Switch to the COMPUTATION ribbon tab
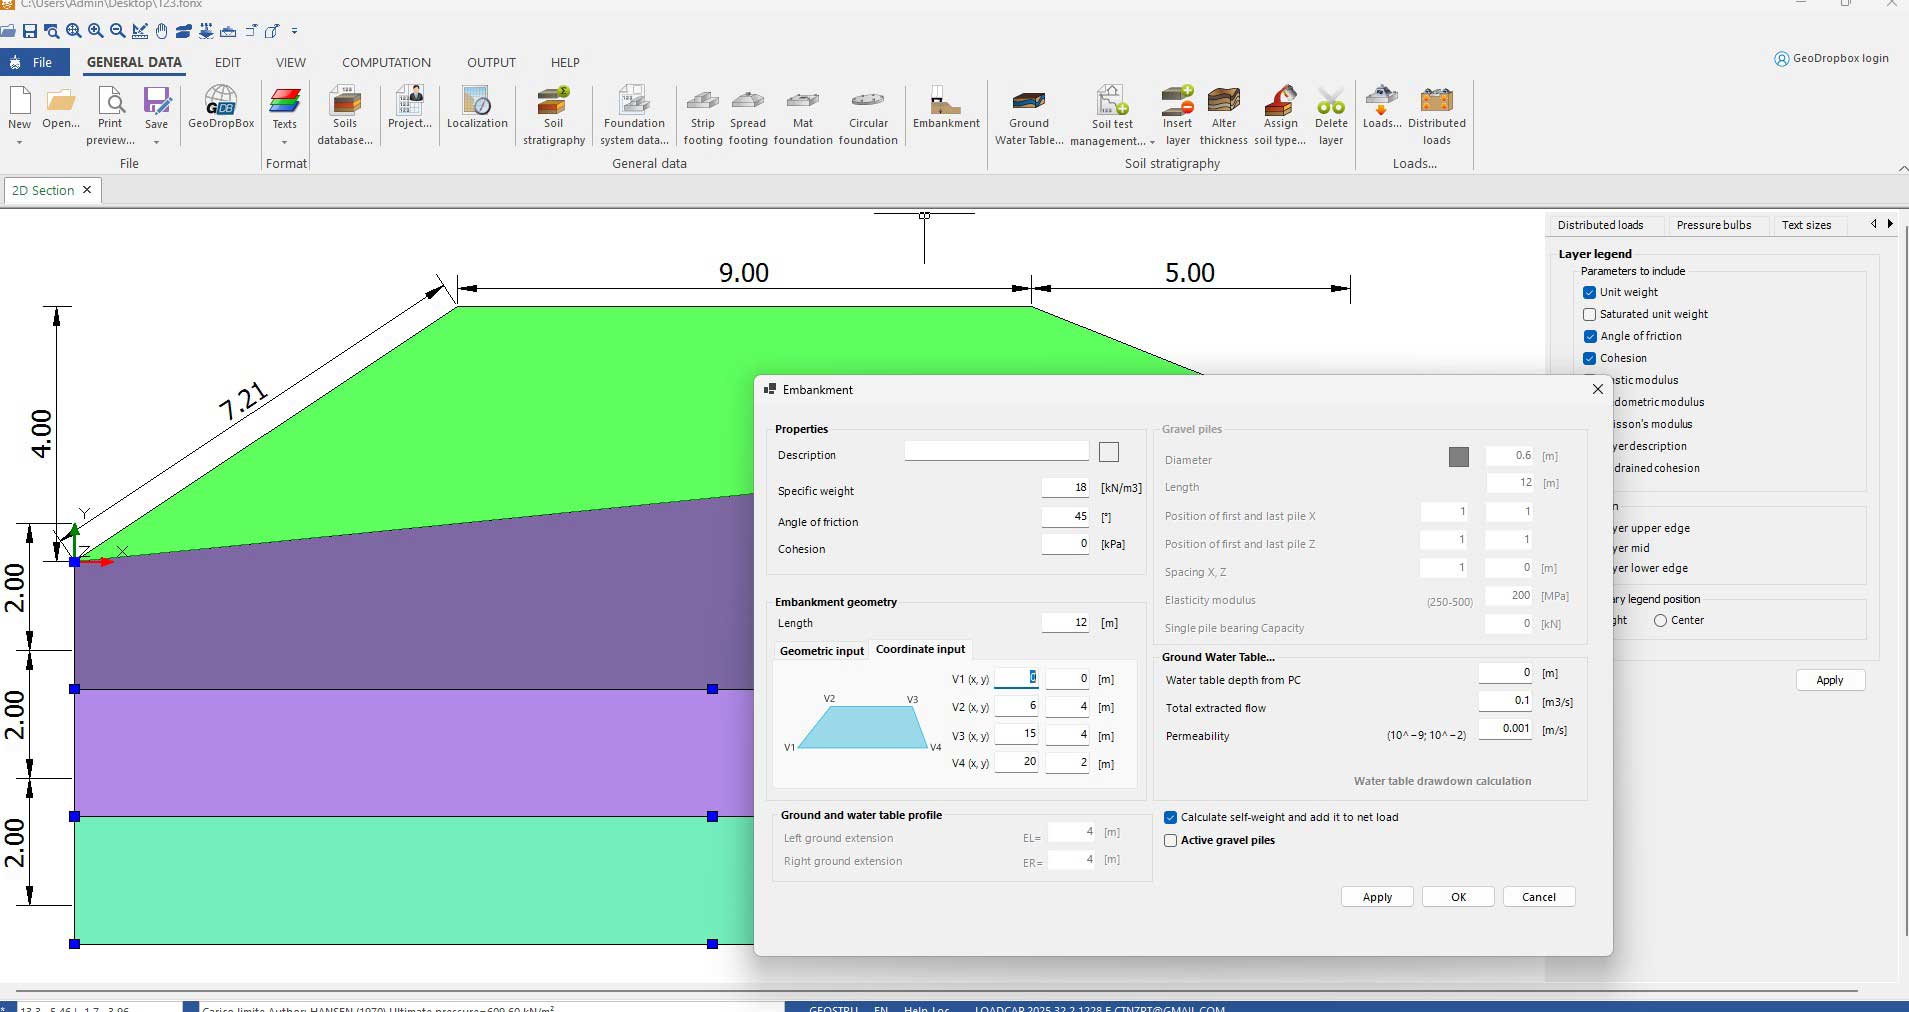 click(386, 62)
